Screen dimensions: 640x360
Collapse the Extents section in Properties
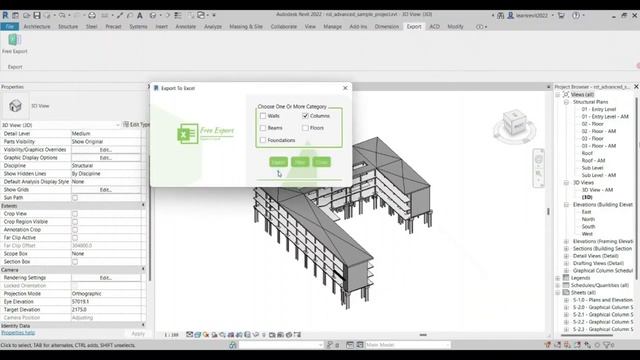[143, 205]
